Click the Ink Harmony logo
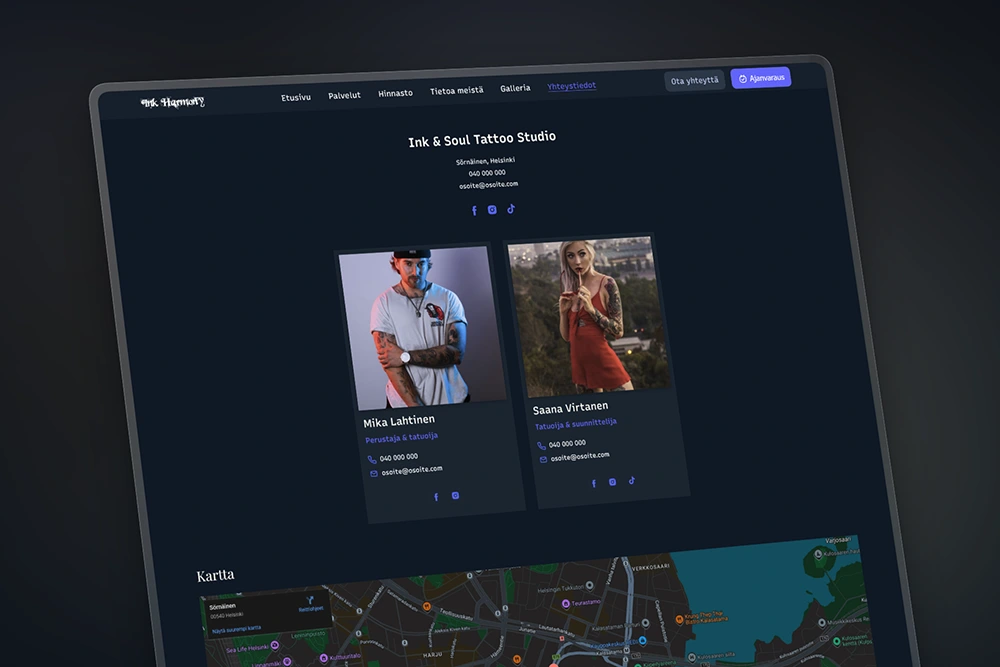Viewport: 1000px width, 667px height. [173, 102]
